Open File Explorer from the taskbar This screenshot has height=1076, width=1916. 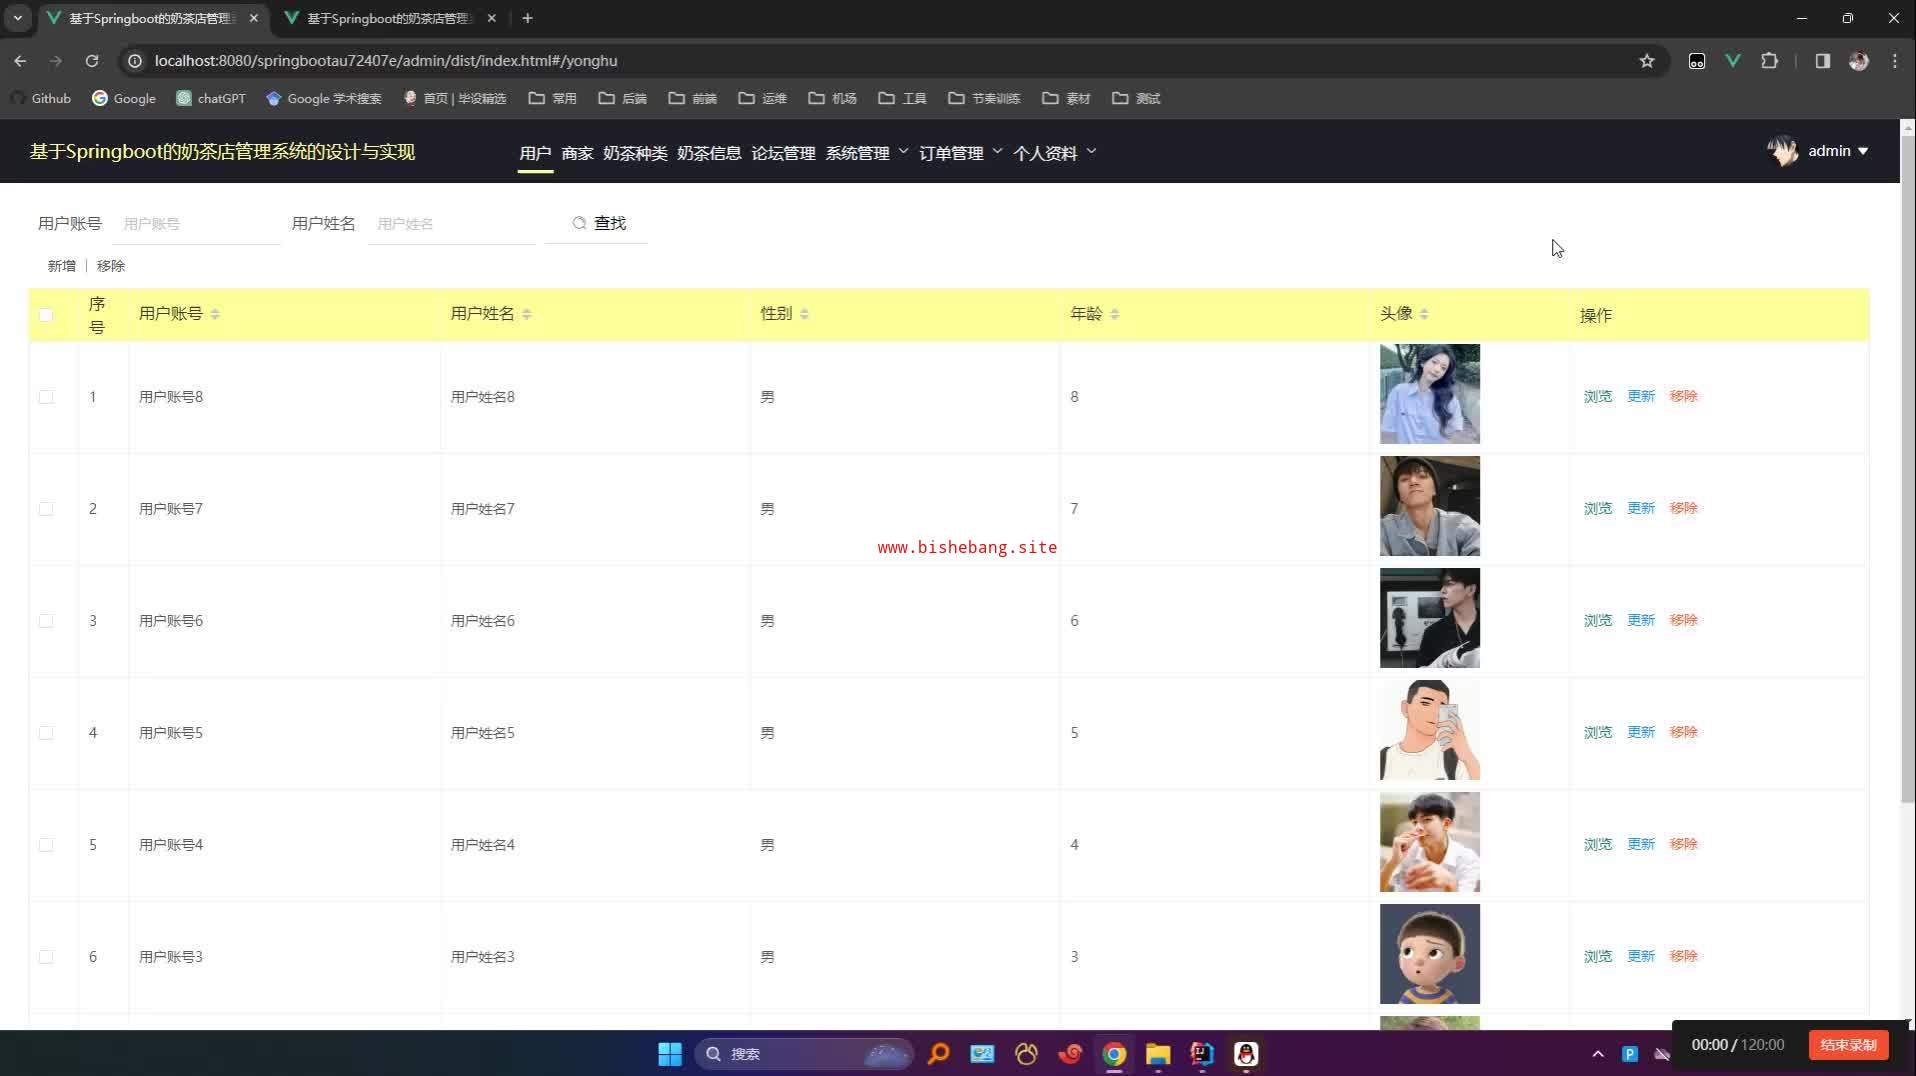click(1158, 1054)
